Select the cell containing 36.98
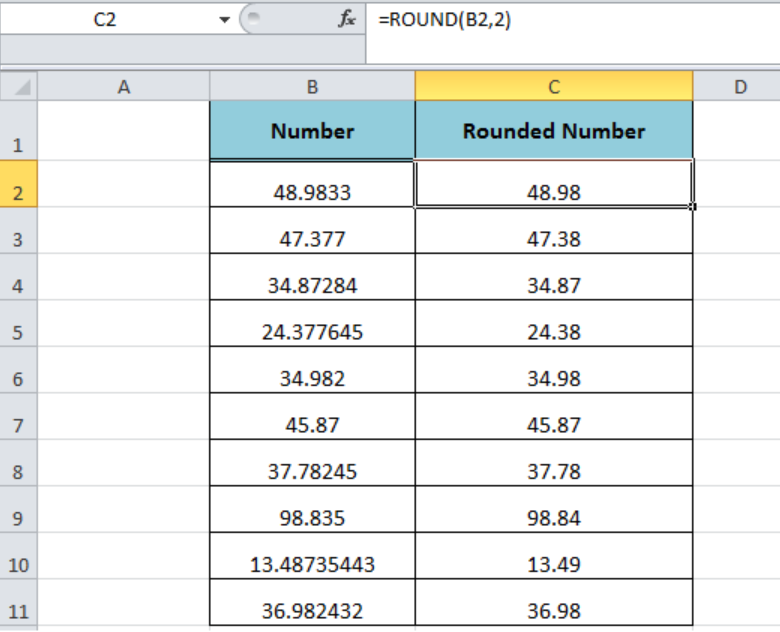The height and width of the screenshot is (632, 780). coord(554,603)
